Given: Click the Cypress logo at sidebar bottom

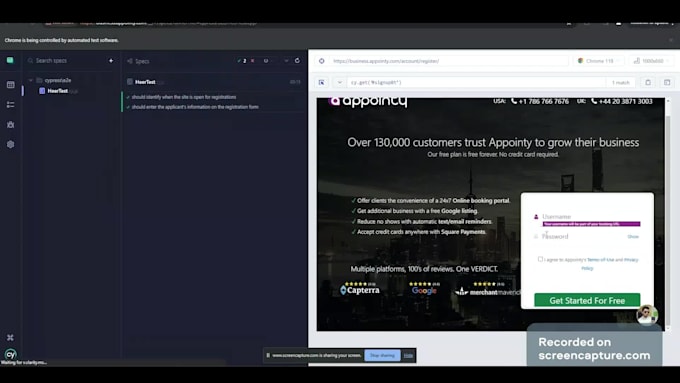Looking at the screenshot, I should click(x=10, y=354).
